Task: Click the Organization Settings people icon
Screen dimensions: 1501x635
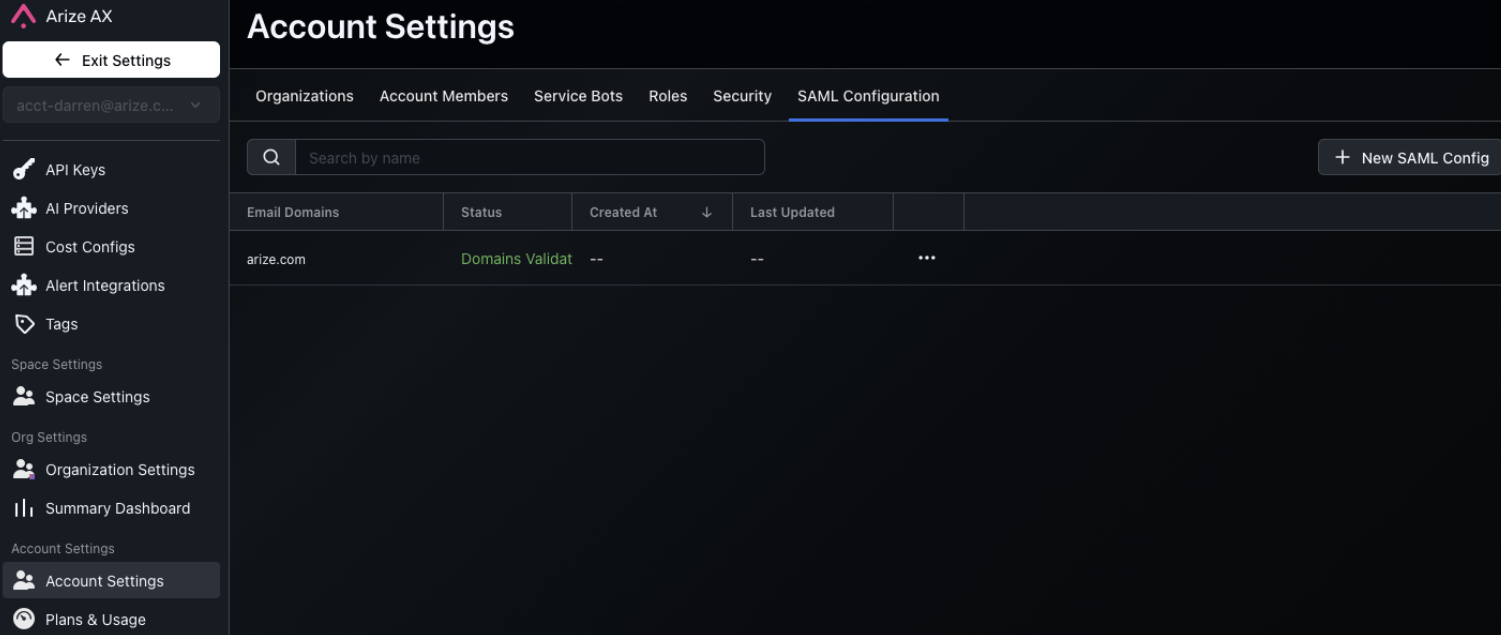Action: pyautogui.click(x=23, y=470)
